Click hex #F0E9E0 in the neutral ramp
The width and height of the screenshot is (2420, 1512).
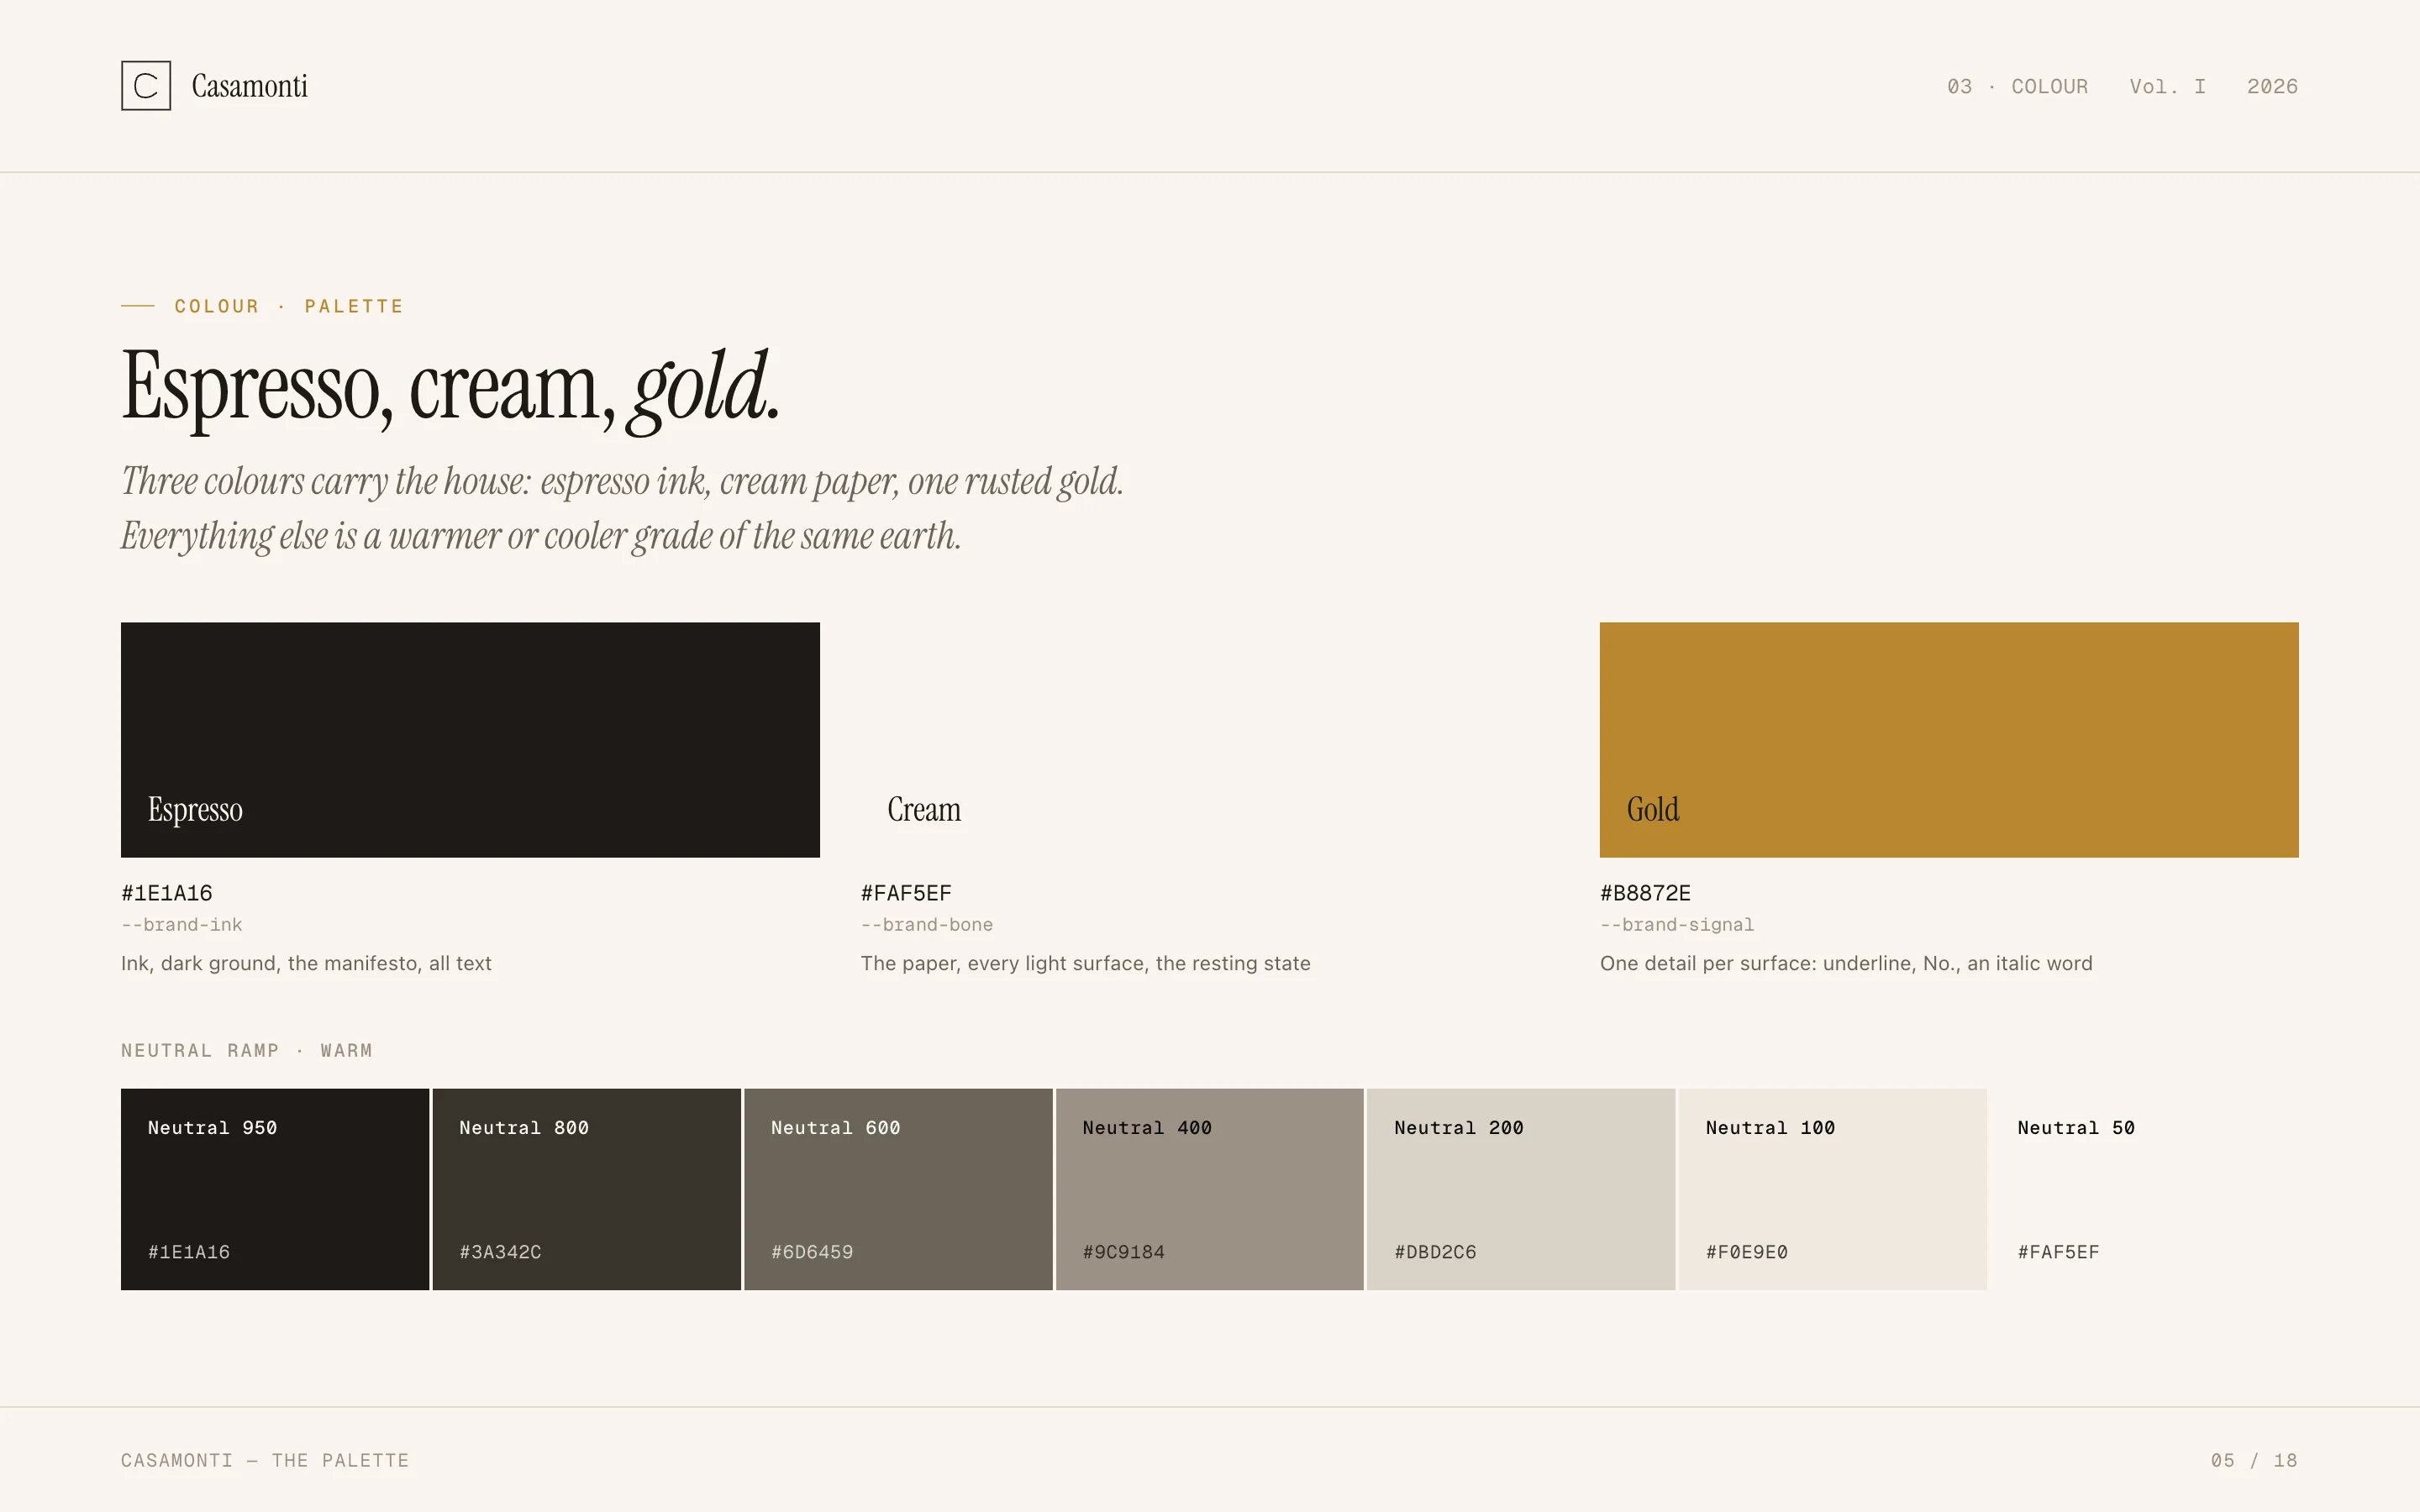pos(1747,1252)
